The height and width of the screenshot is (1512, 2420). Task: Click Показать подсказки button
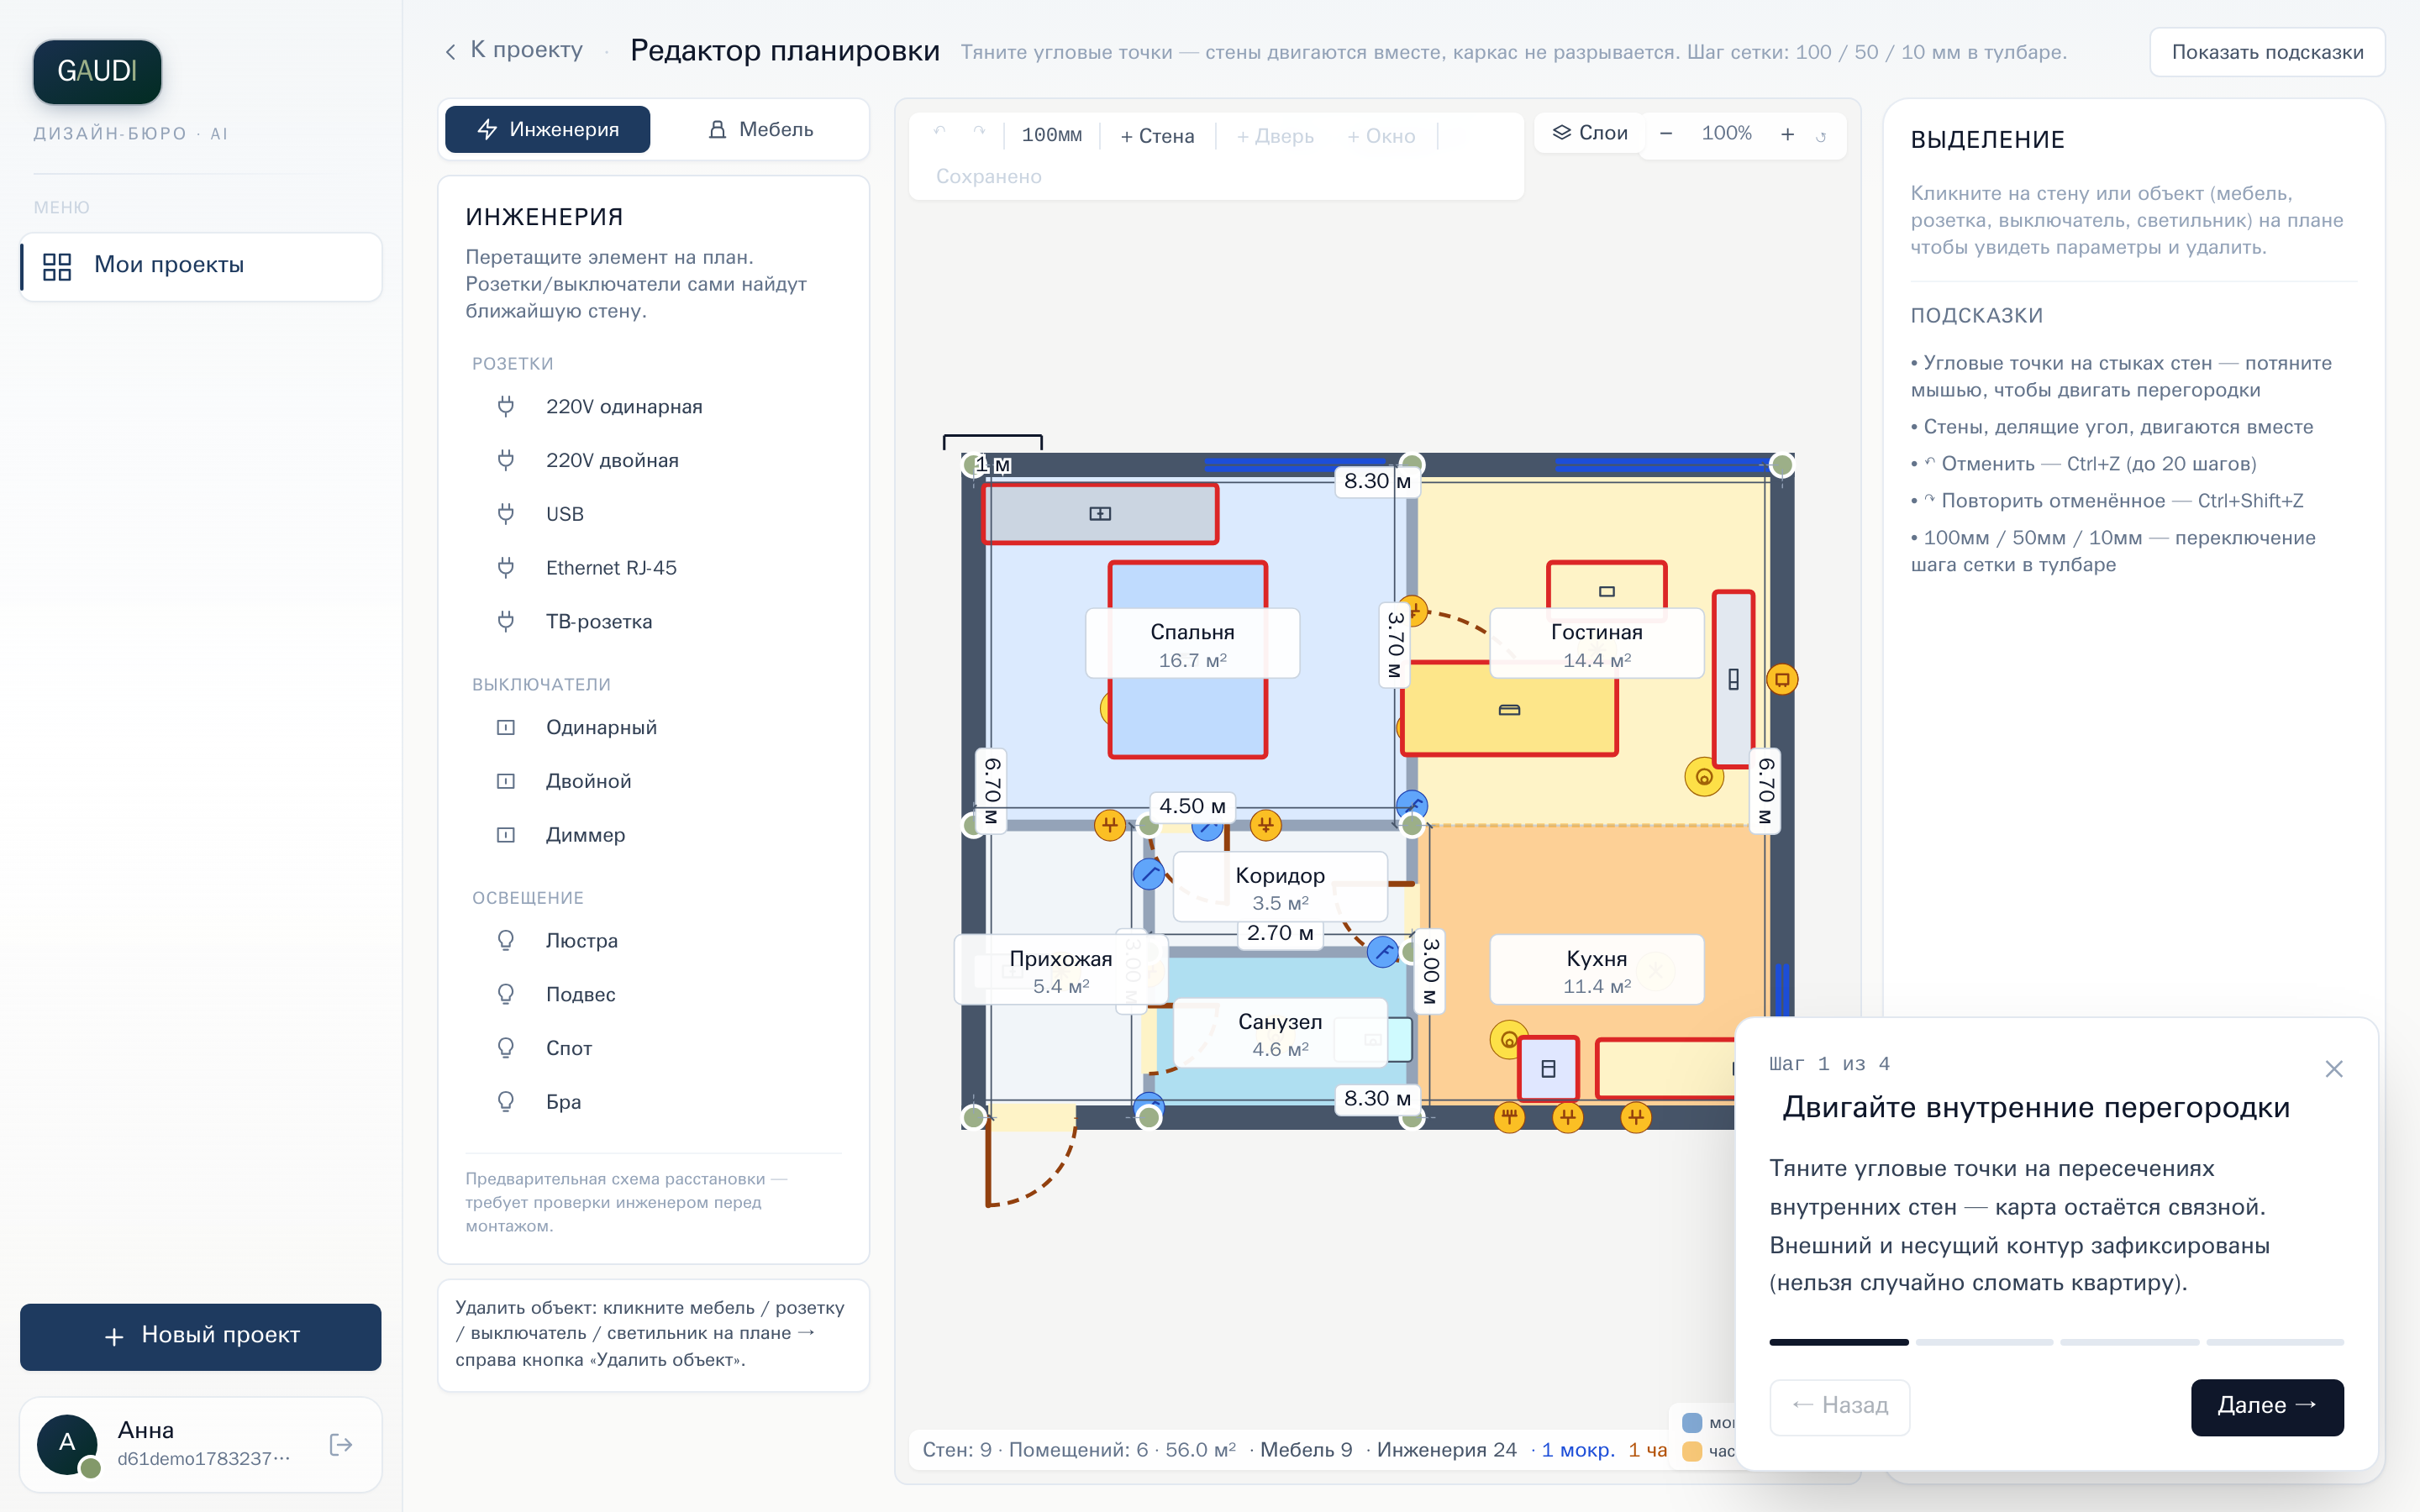tap(2267, 52)
